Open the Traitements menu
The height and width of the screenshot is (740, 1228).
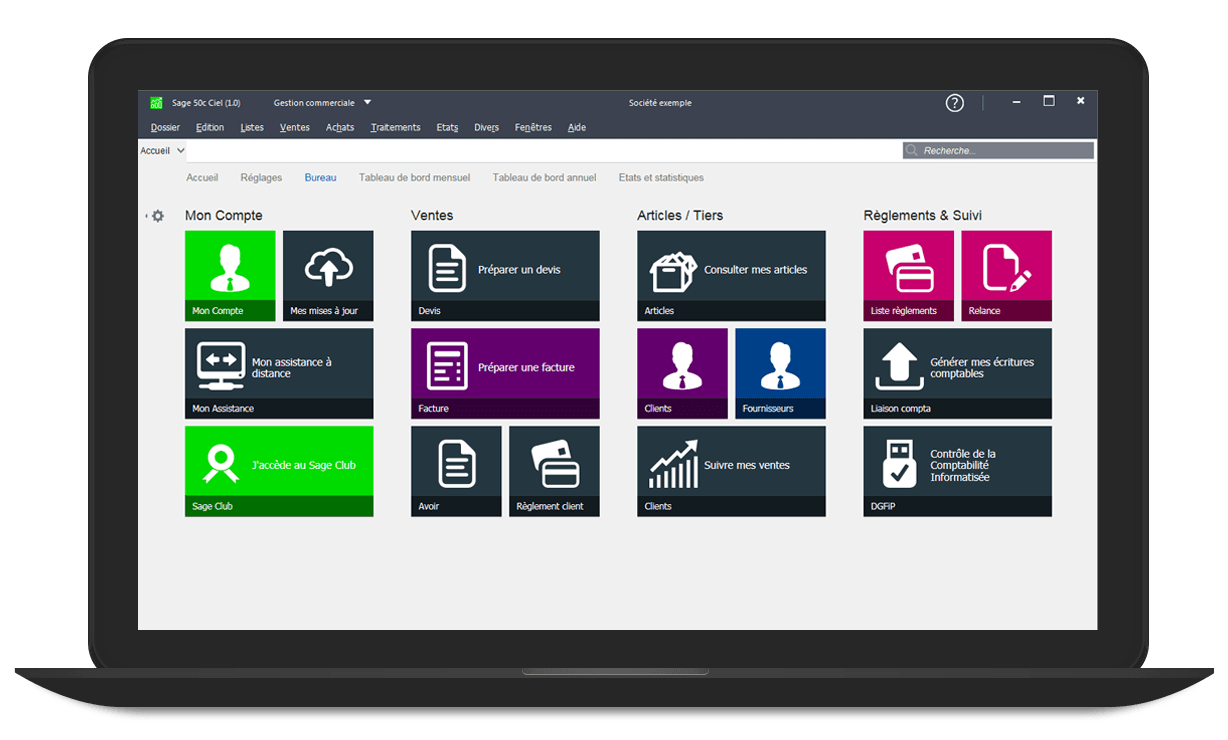(x=395, y=127)
